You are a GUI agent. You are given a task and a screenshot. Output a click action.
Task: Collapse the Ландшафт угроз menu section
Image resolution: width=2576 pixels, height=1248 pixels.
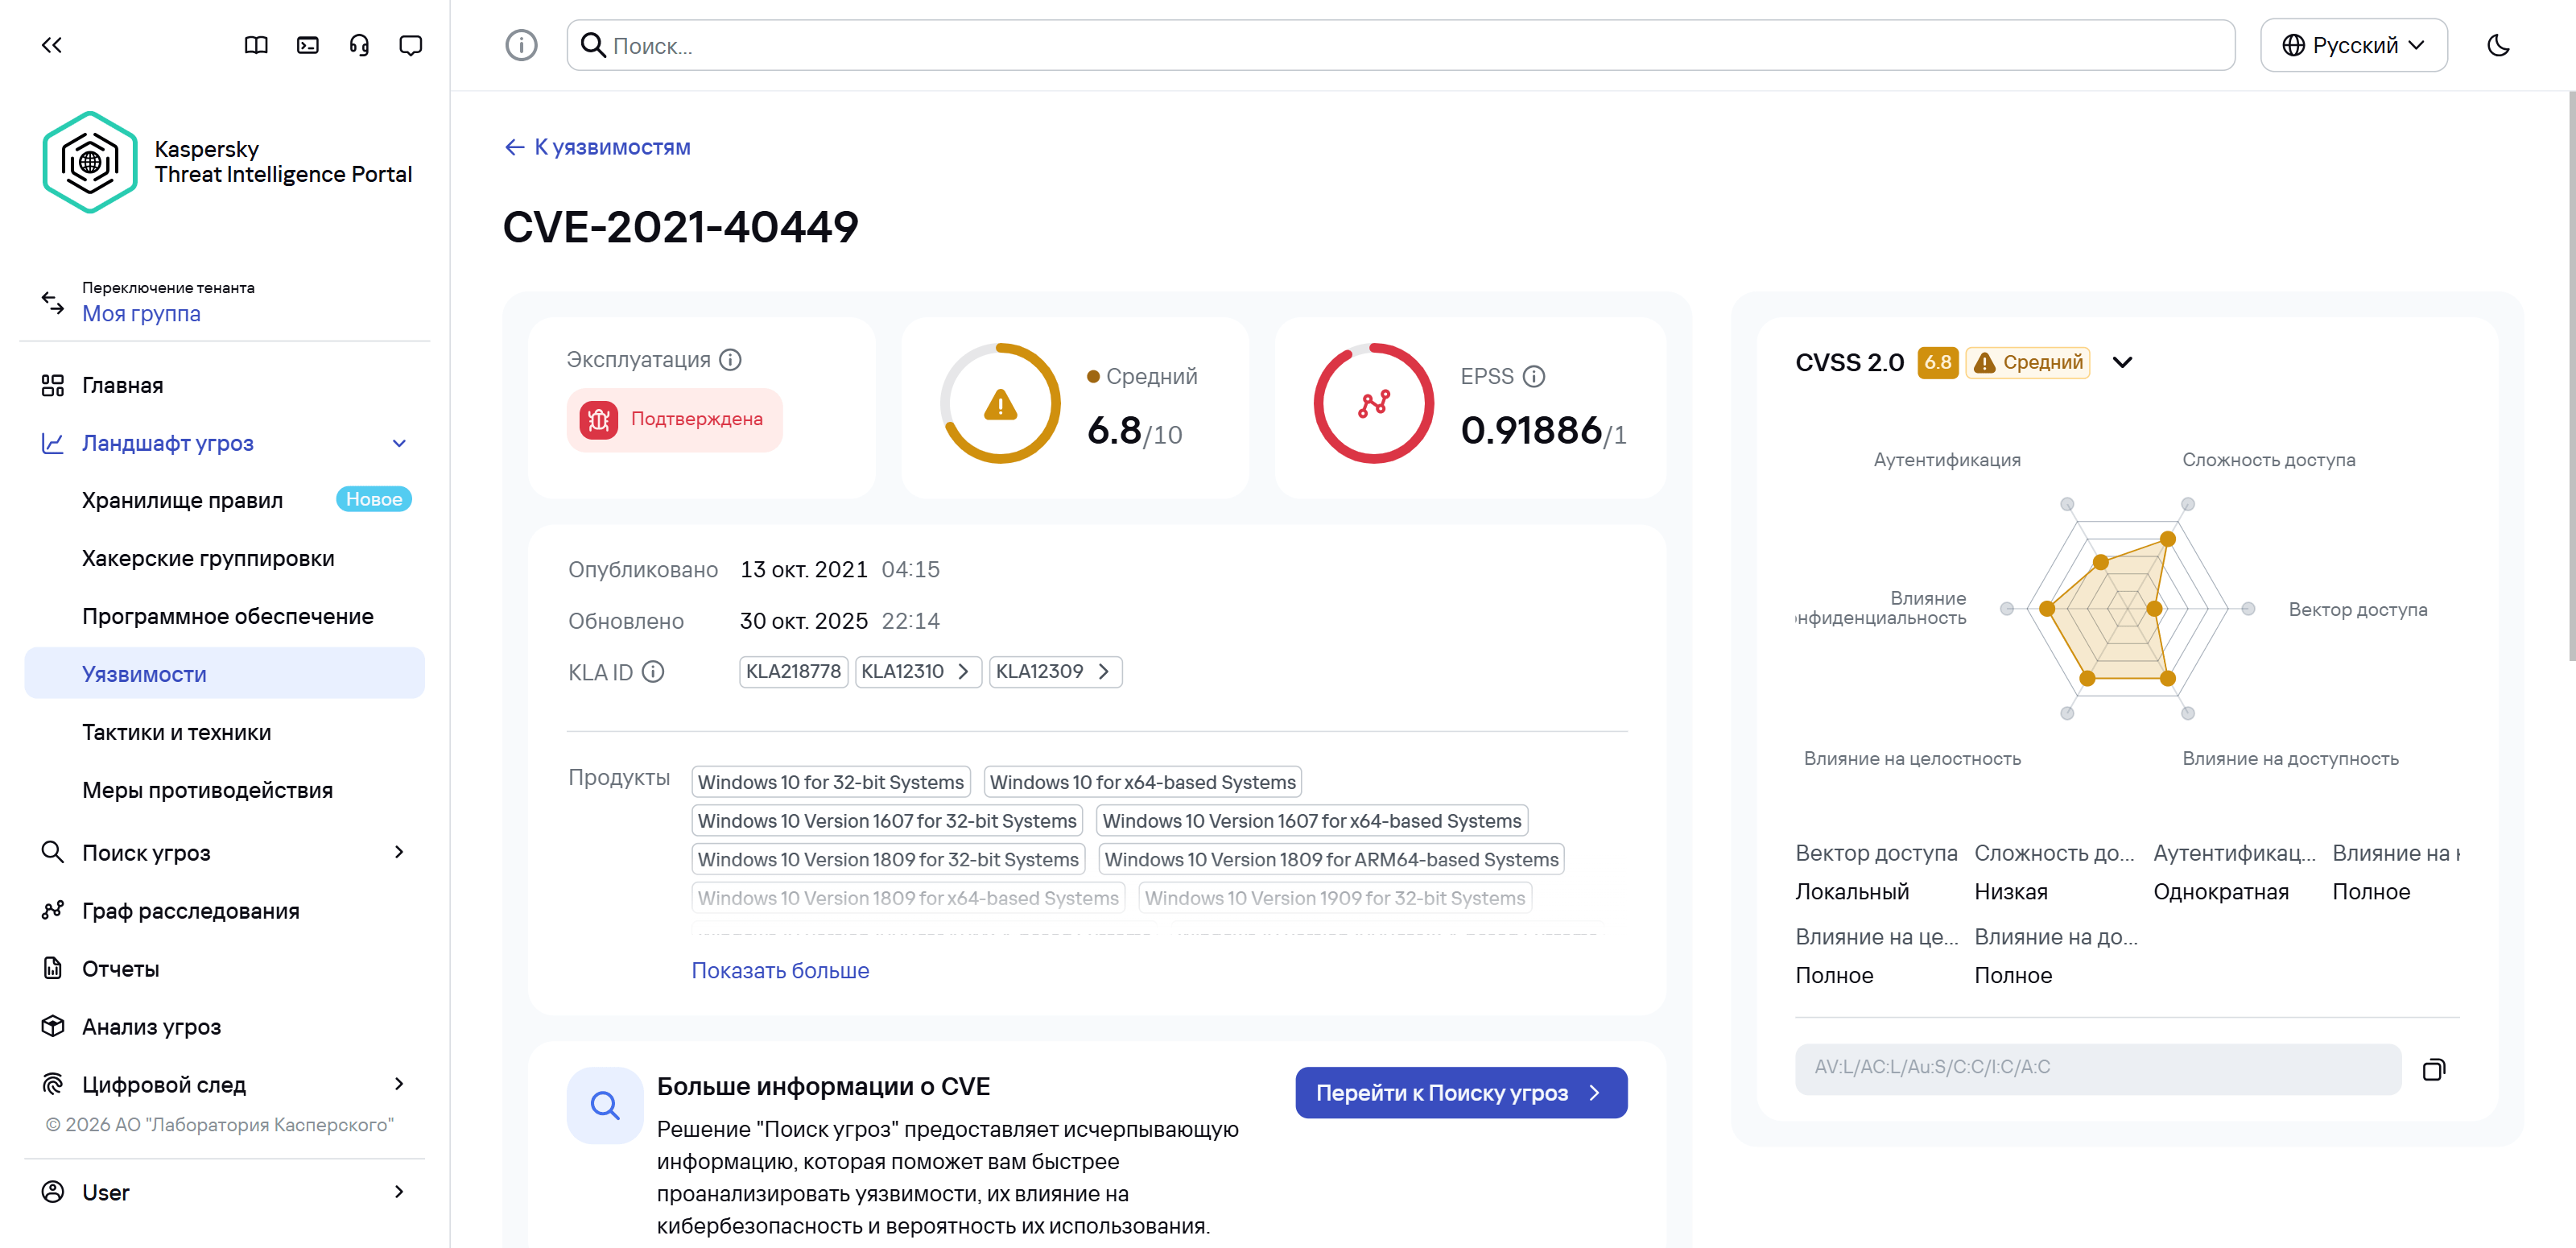399,443
